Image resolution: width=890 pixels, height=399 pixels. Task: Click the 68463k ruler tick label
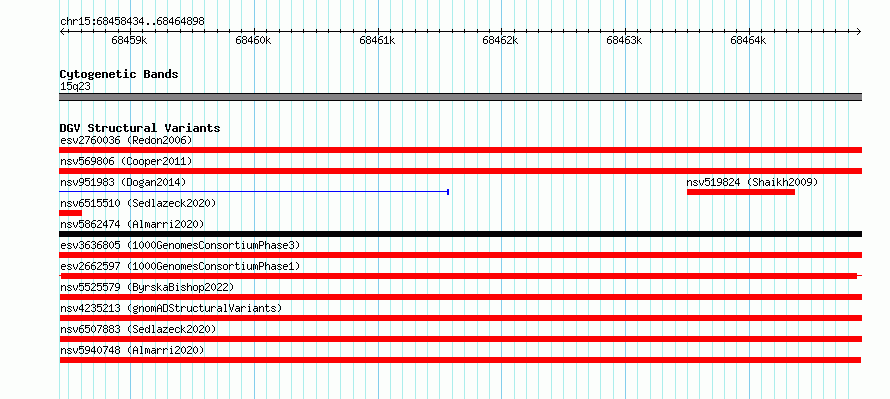click(625, 41)
